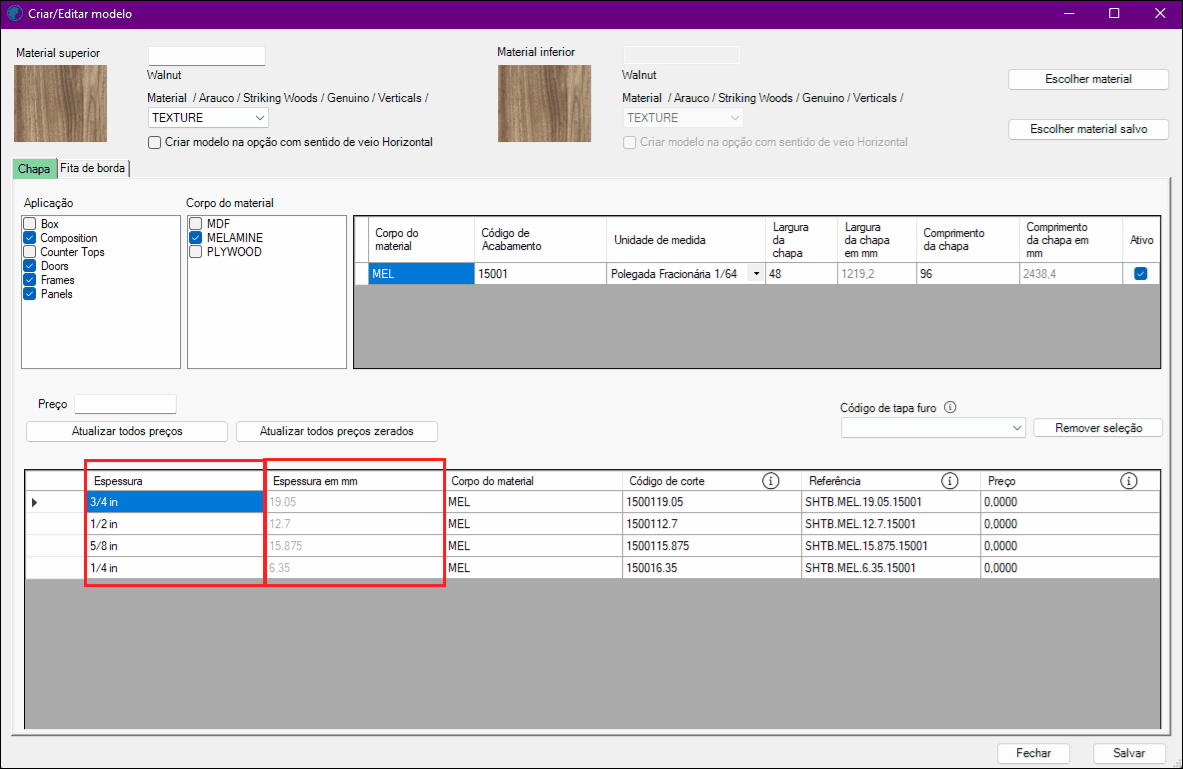Click the info icon in Referência header
Viewport: 1183px width, 769px height.
tap(949, 481)
